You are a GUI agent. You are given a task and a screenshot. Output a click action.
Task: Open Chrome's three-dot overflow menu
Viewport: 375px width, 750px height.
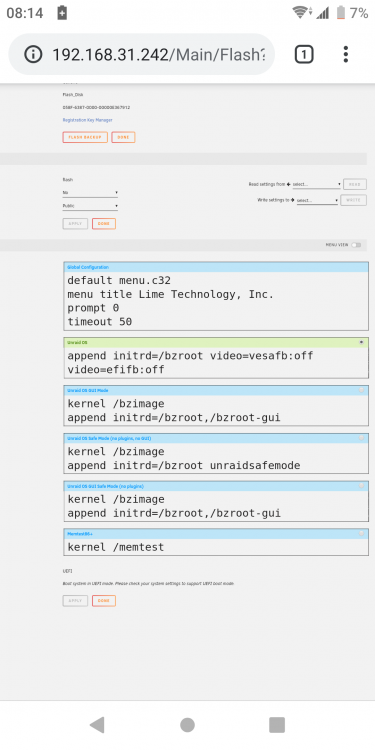tap(346, 55)
